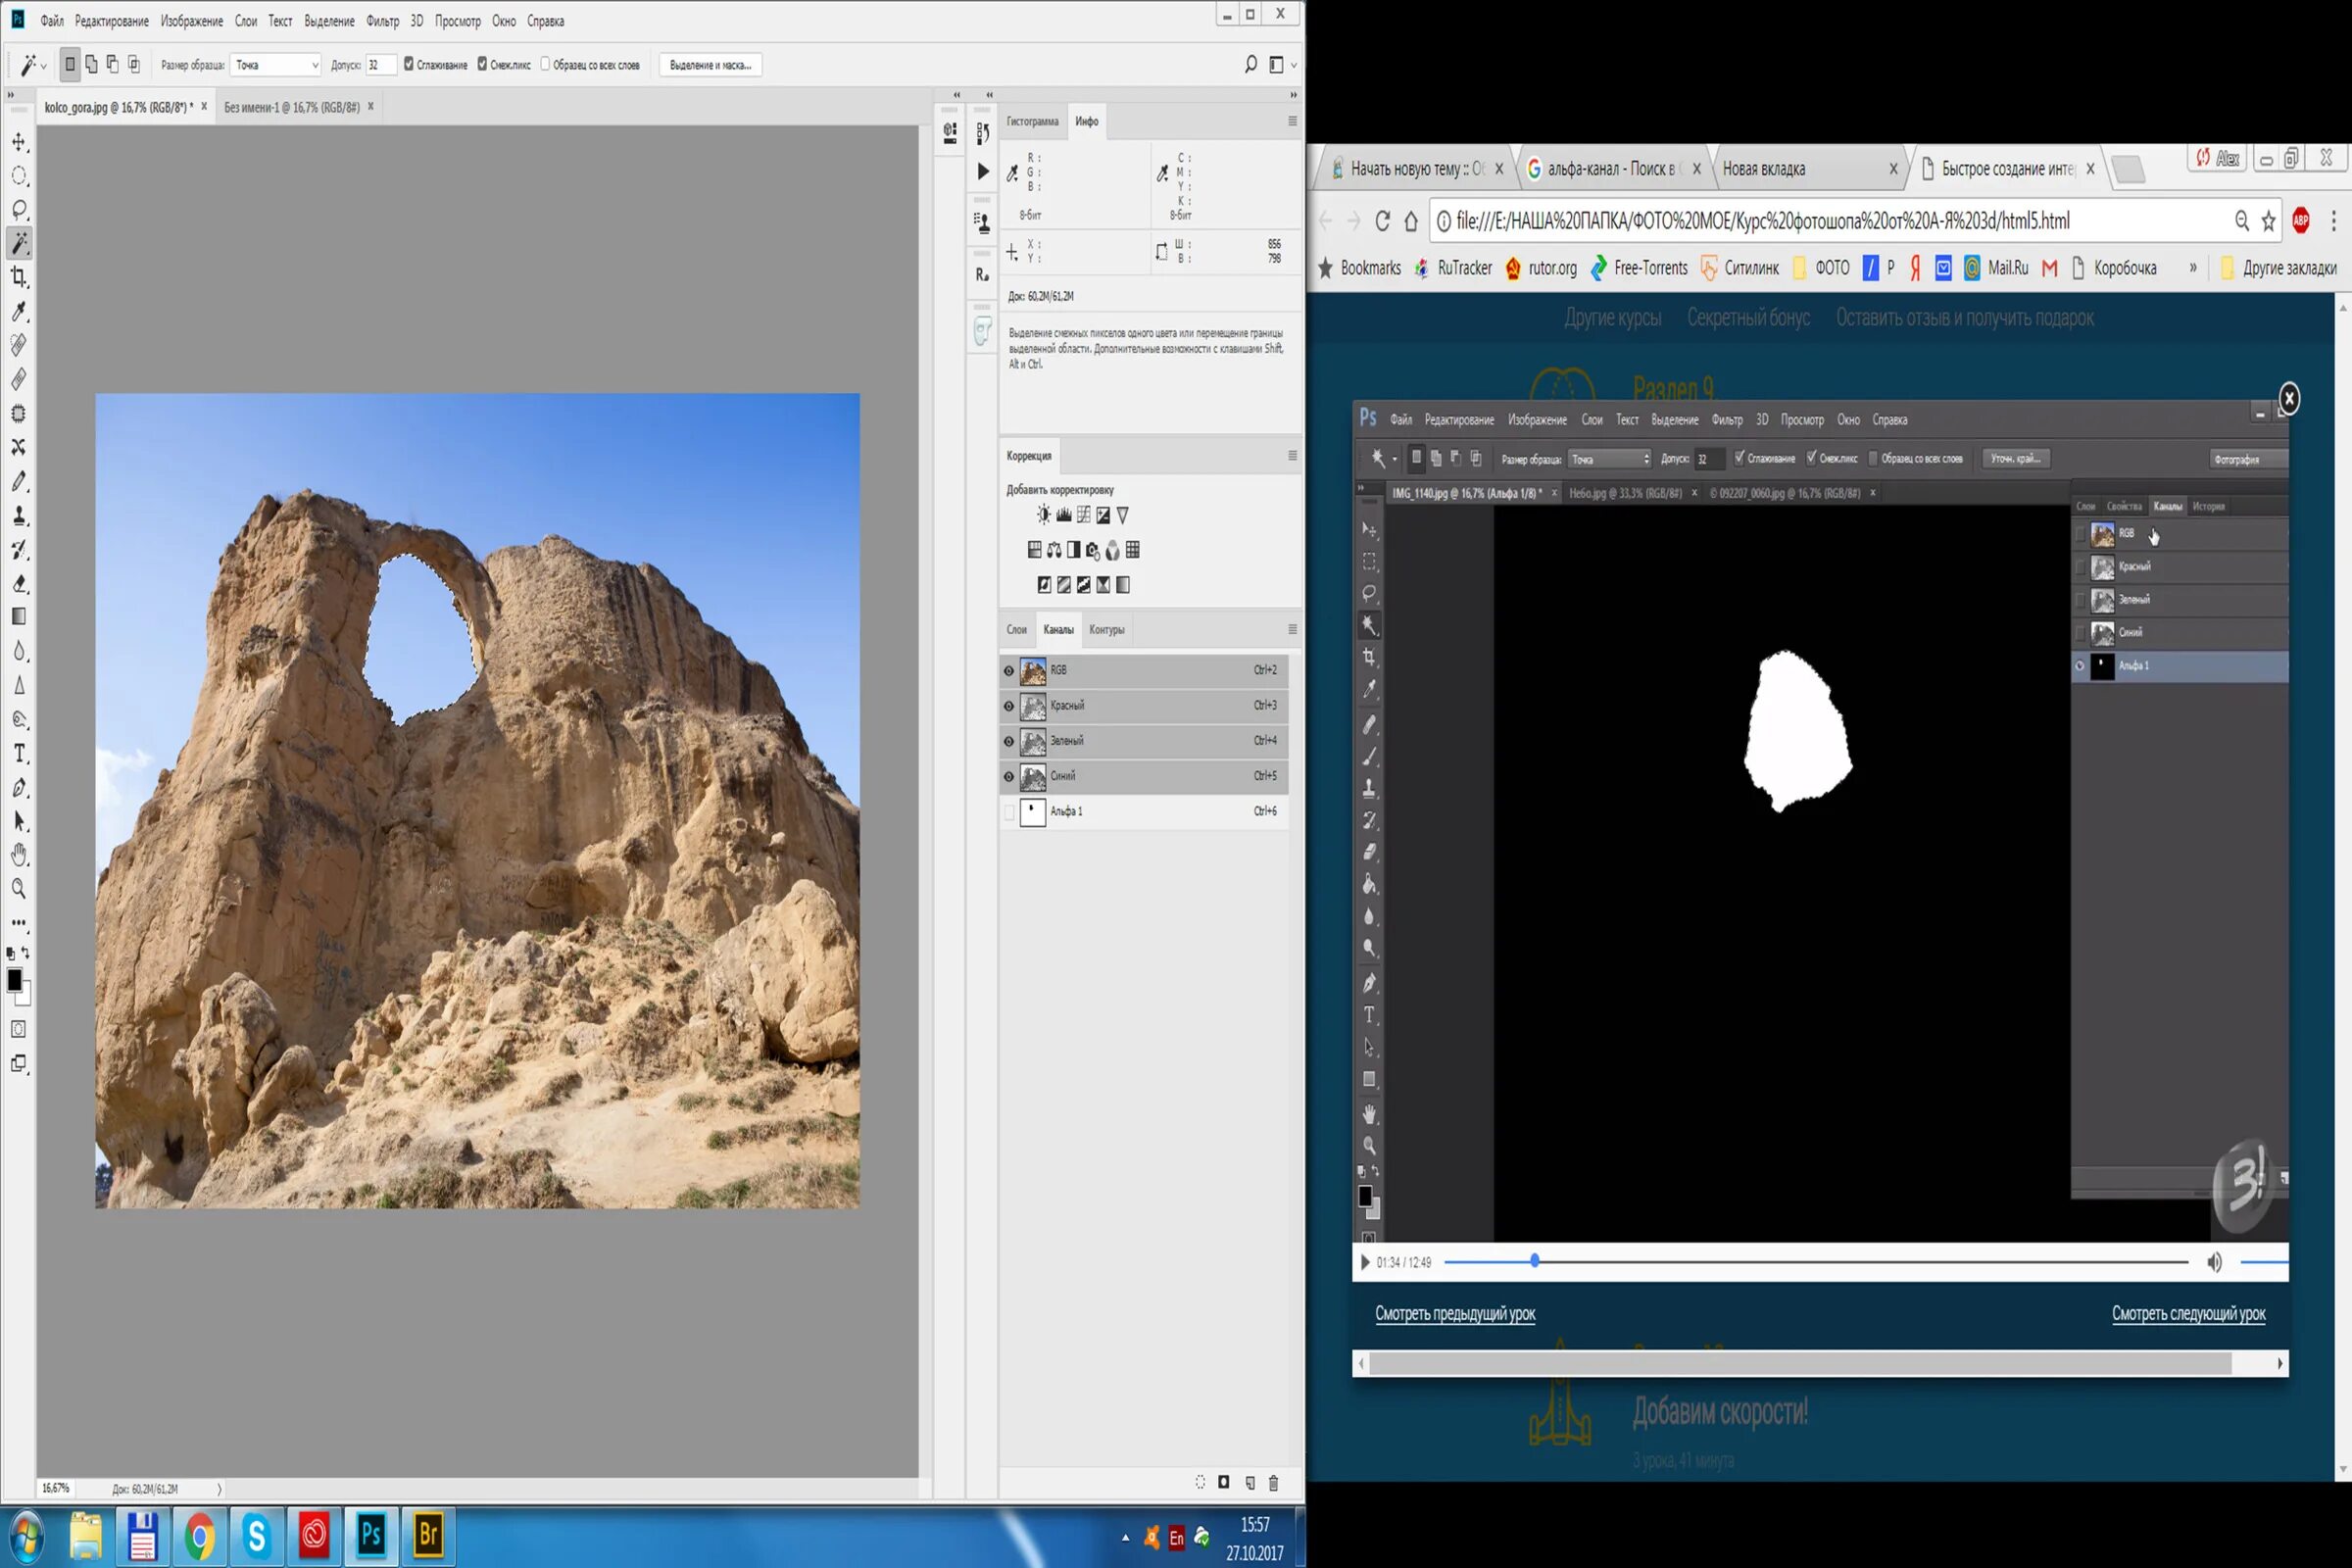Select the Elliptical Marquee tool
The image size is (2352, 1568).
tap(19, 176)
